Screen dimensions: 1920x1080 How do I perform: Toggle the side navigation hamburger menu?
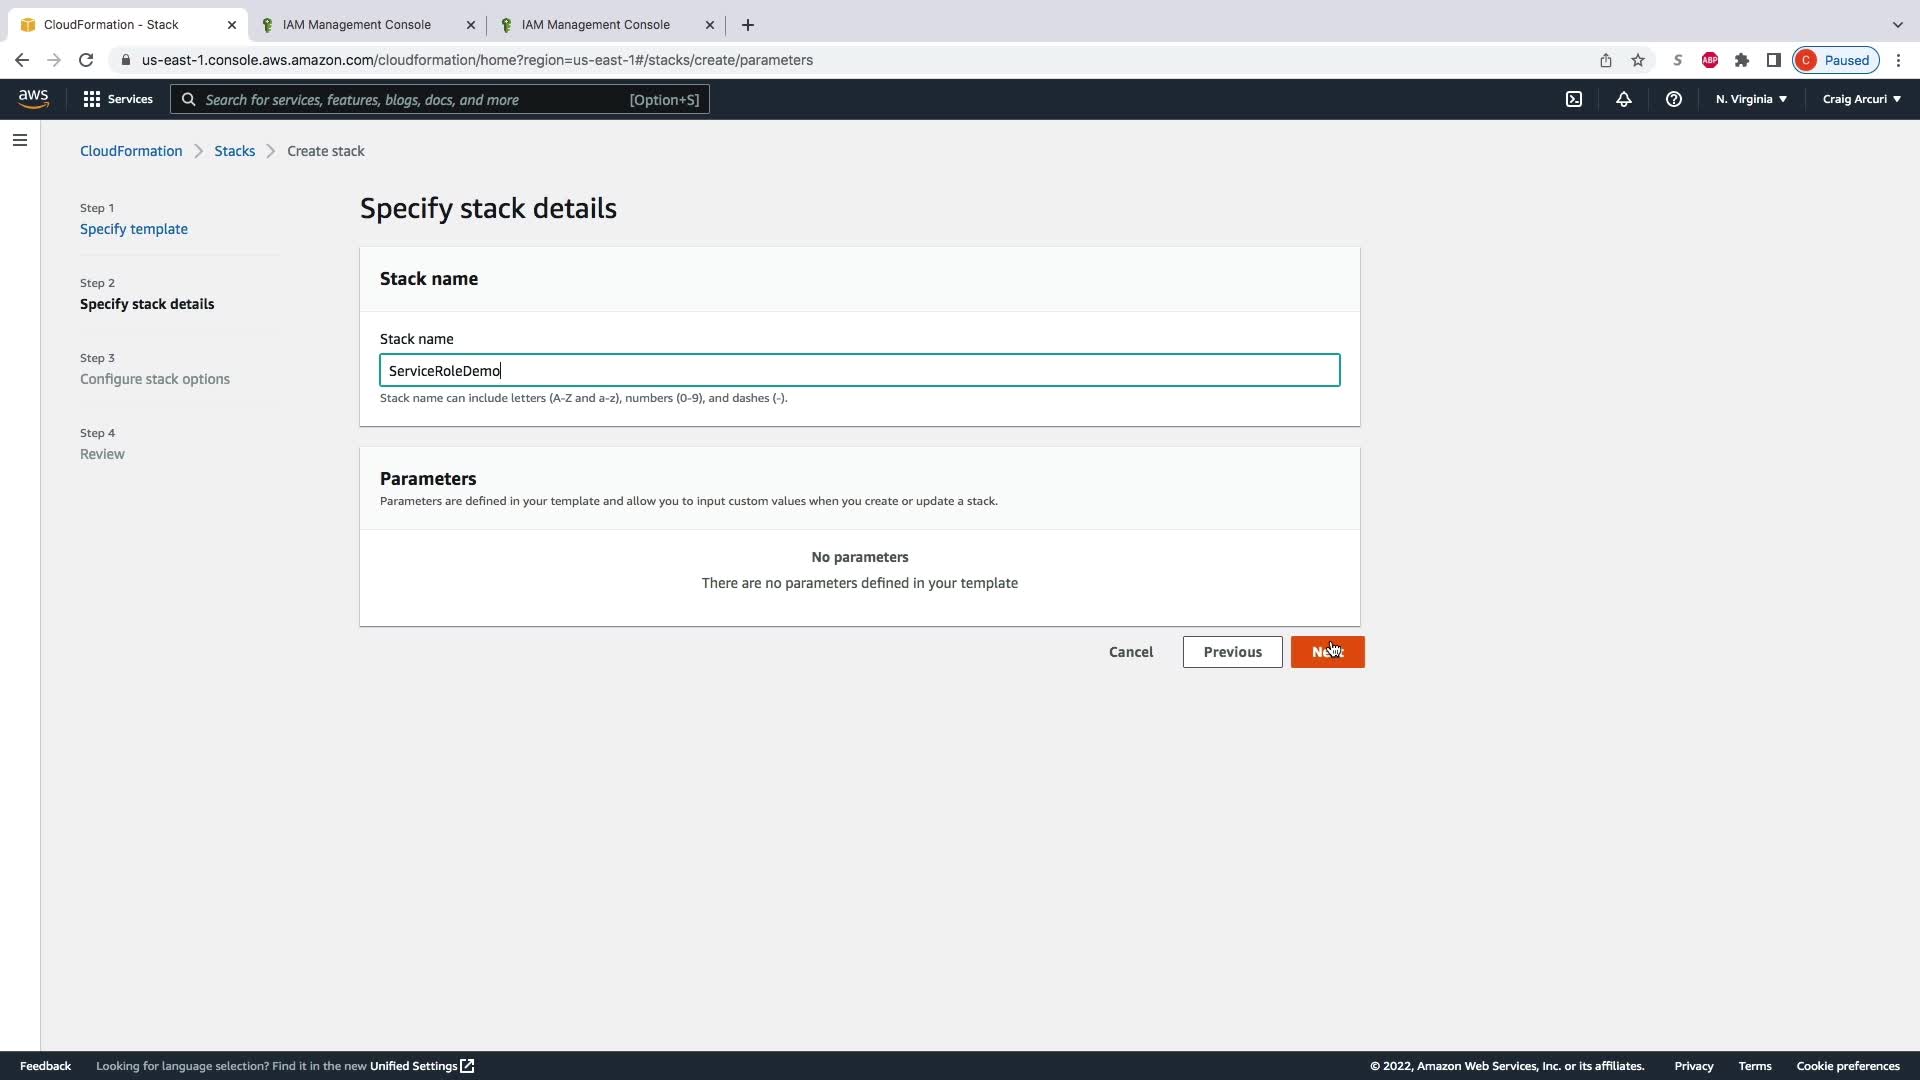(20, 140)
